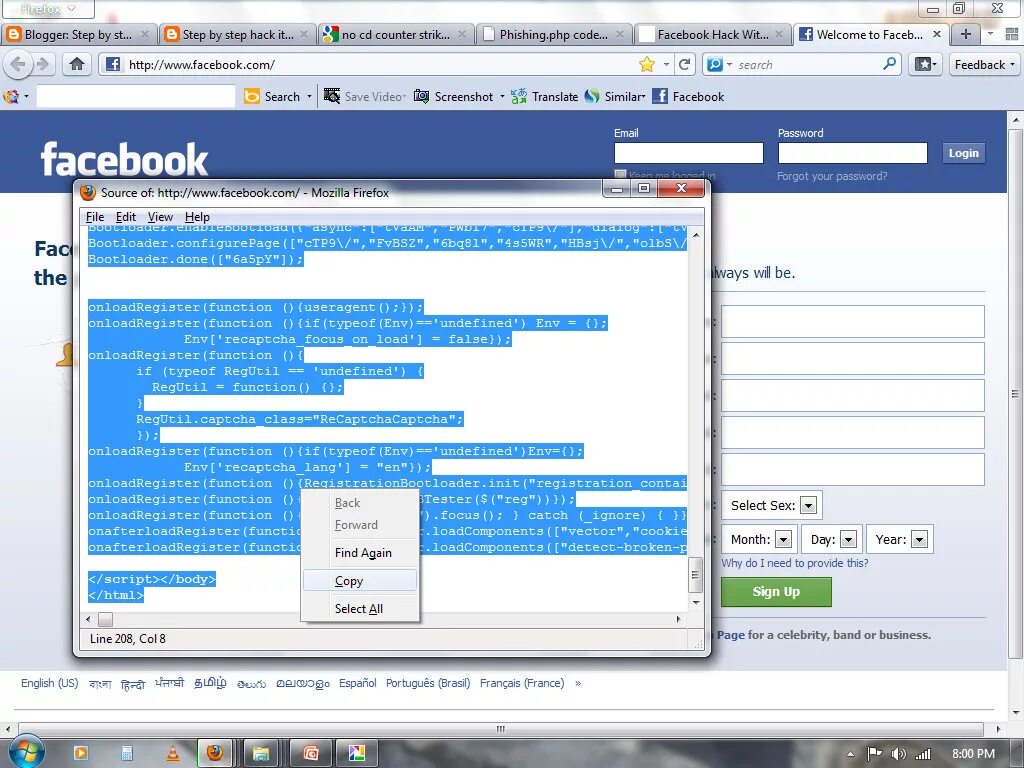Open Windows Media Player from taskbar

tap(81, 754)
